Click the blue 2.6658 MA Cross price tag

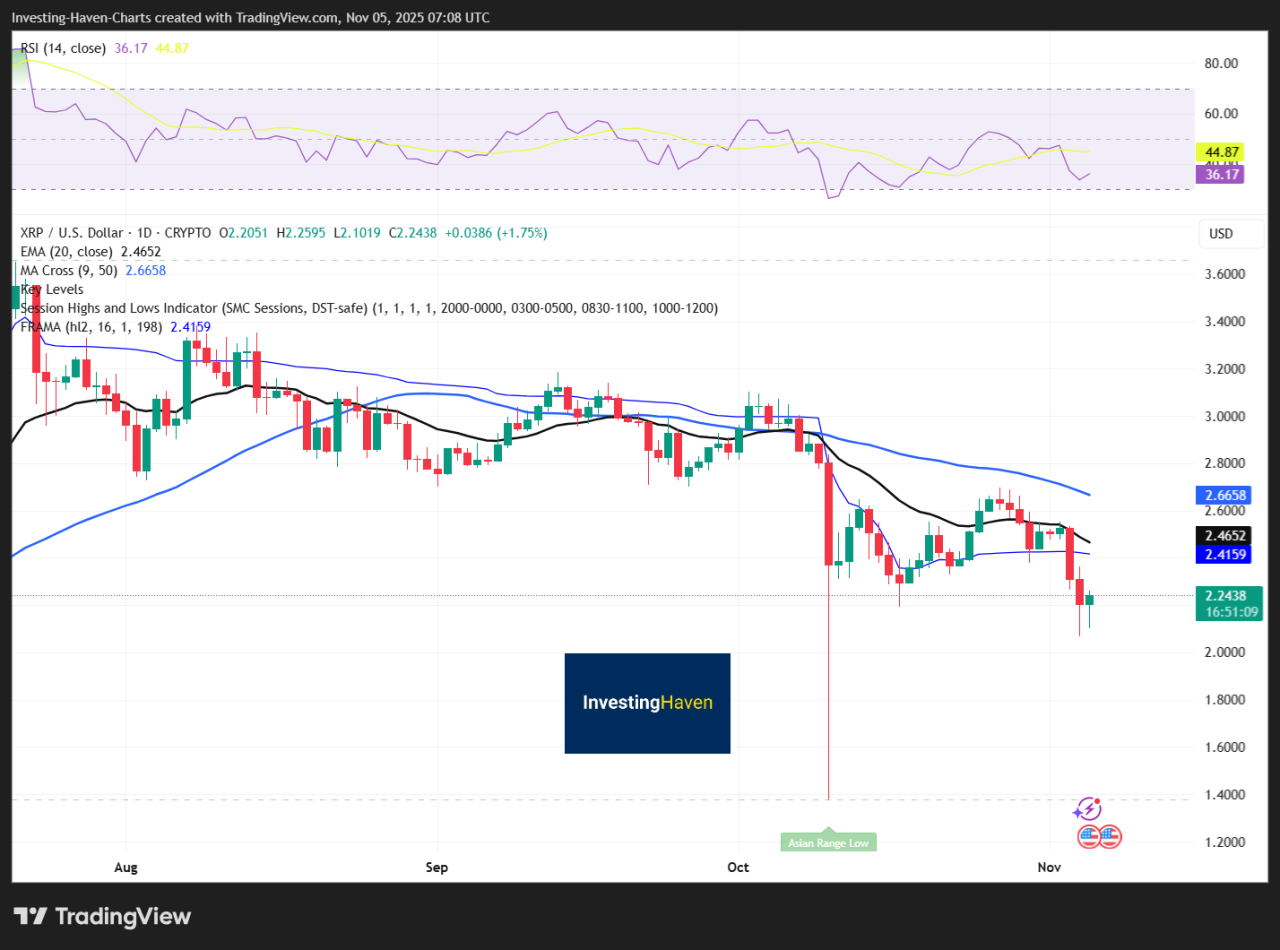pyautogui.click(x=1223, y=495)
